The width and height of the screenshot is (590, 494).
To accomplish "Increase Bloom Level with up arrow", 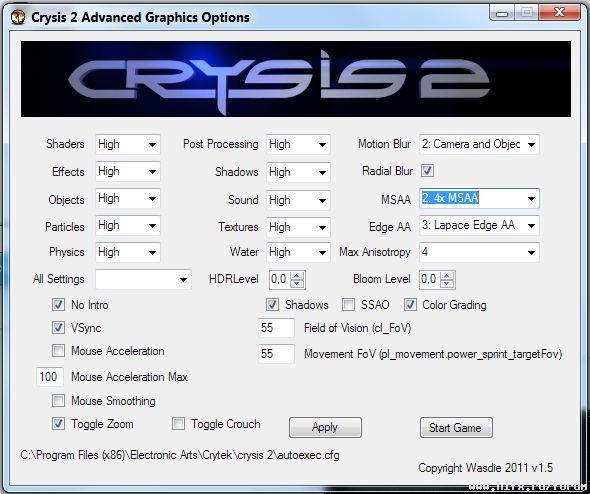I will click(447, 275).
